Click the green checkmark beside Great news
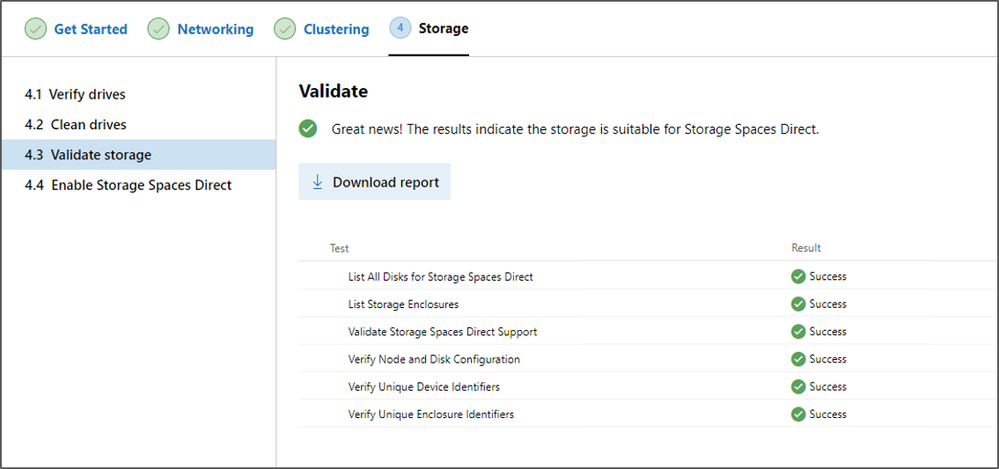 coord(308,129)
